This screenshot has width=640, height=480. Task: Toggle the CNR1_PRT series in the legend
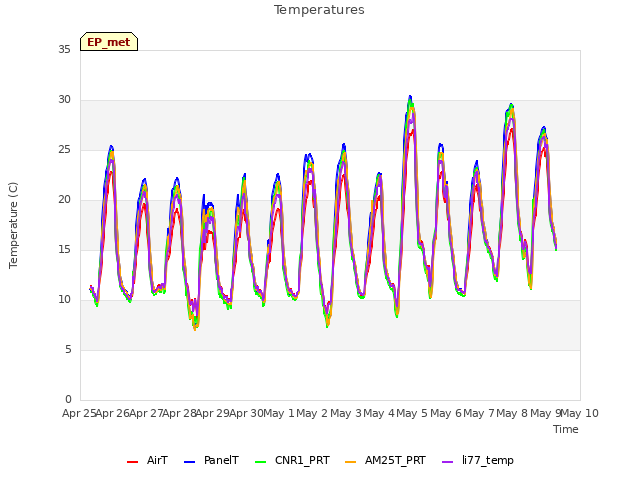pos(292,461)
